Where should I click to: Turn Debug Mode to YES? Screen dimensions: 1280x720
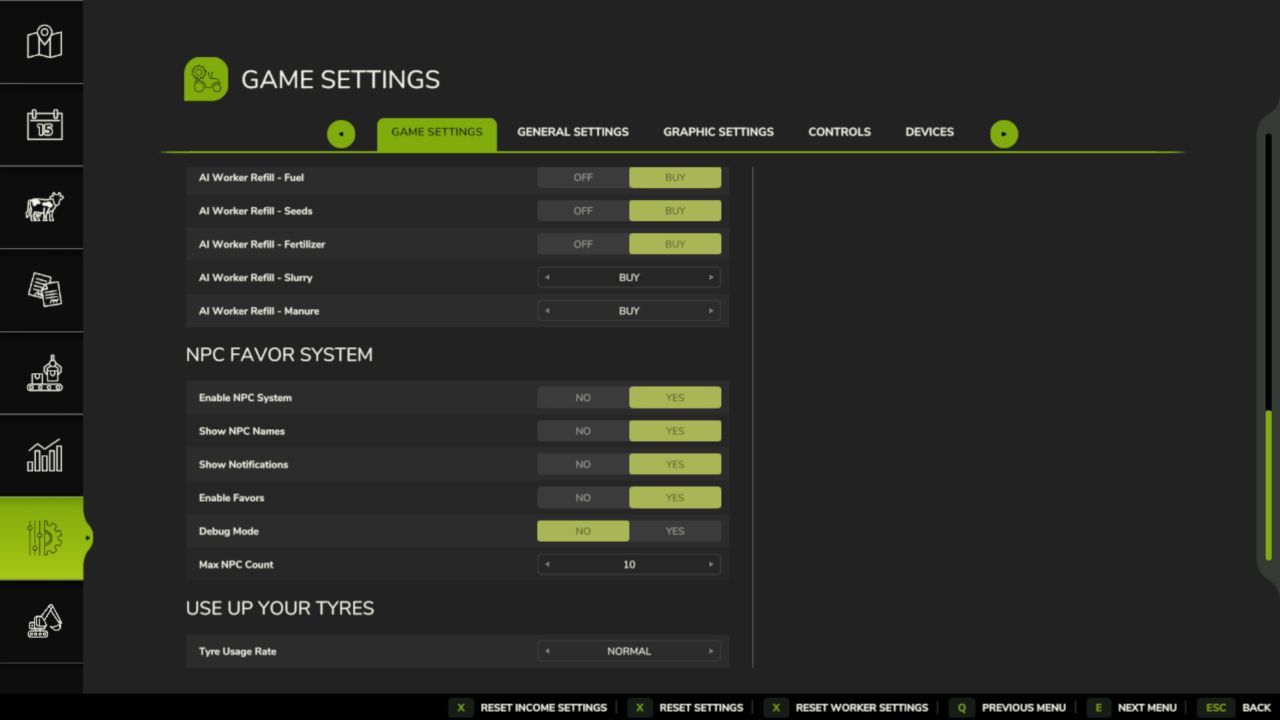(675, 531)
